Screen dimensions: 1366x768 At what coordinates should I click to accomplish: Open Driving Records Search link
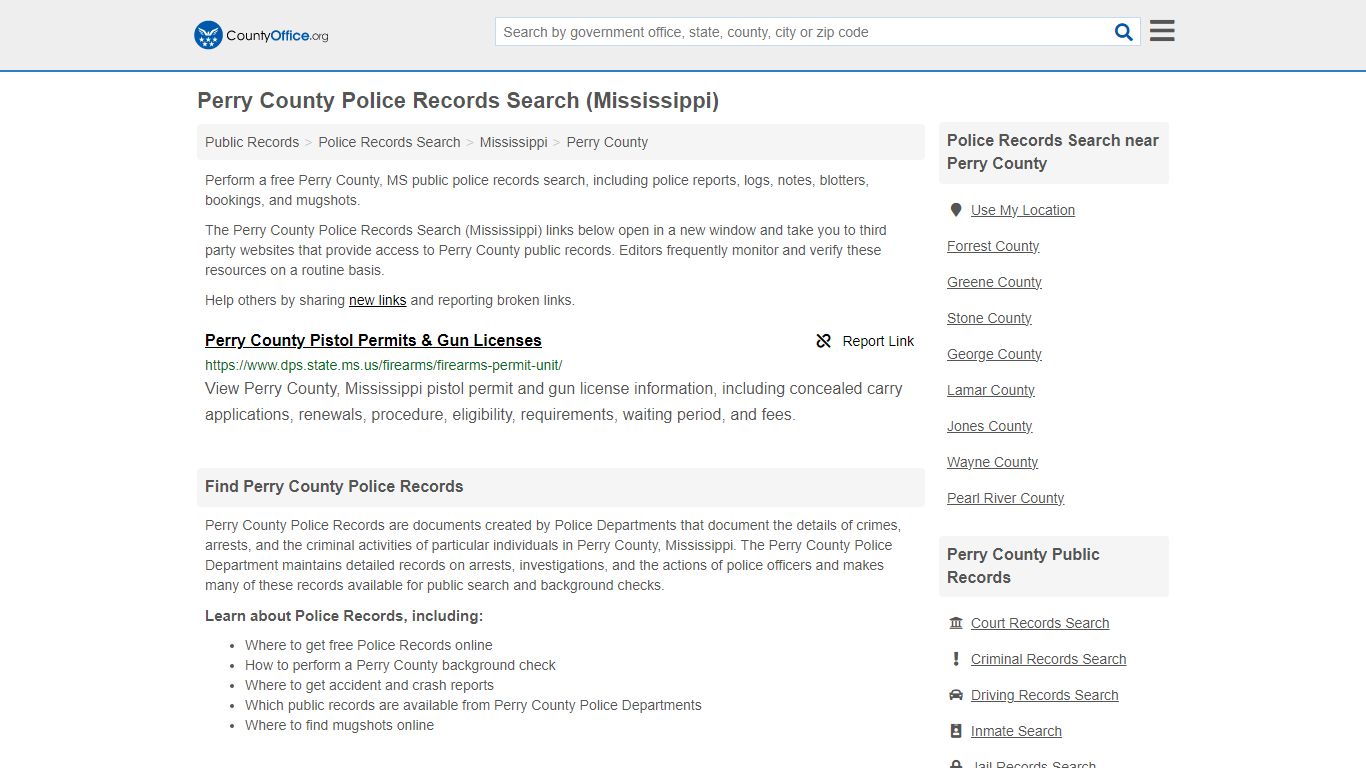click(x=1044, y=695)
